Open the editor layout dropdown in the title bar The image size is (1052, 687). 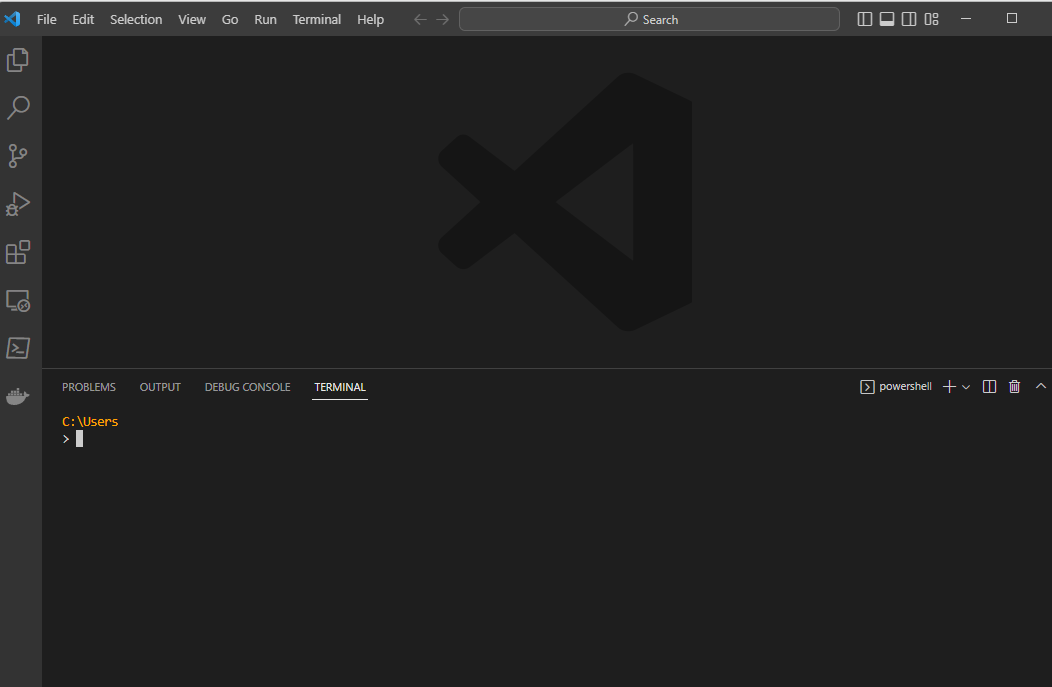908,18
